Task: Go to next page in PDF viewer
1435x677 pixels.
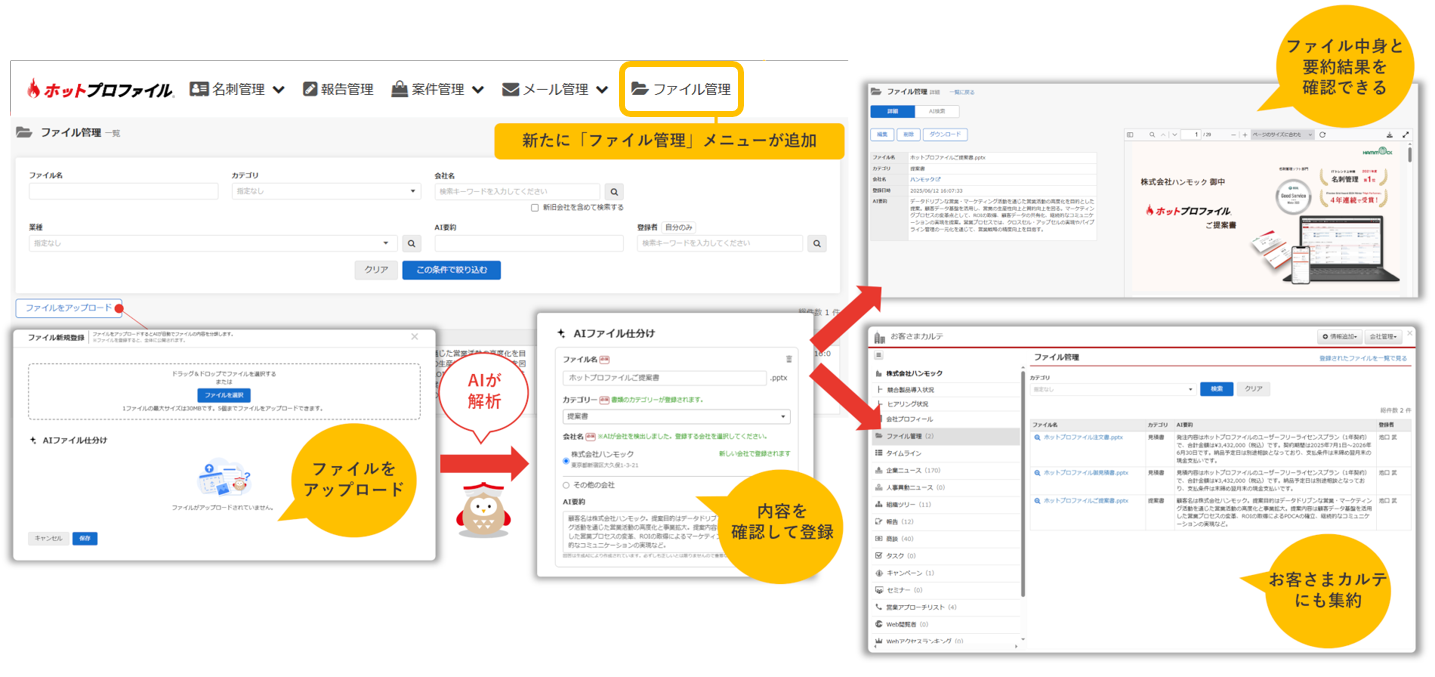Action: coord(1174,135)
